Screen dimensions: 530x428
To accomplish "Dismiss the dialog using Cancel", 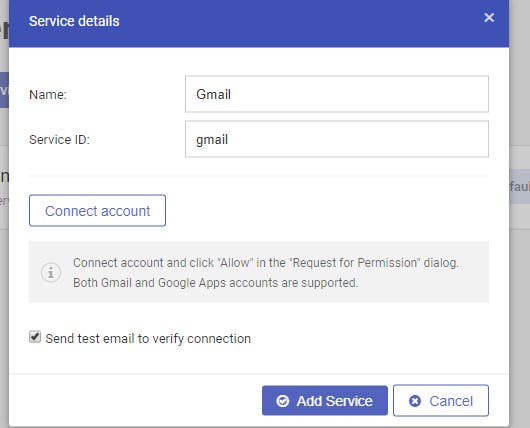I will pyautogui.click(x=441, y=401).
